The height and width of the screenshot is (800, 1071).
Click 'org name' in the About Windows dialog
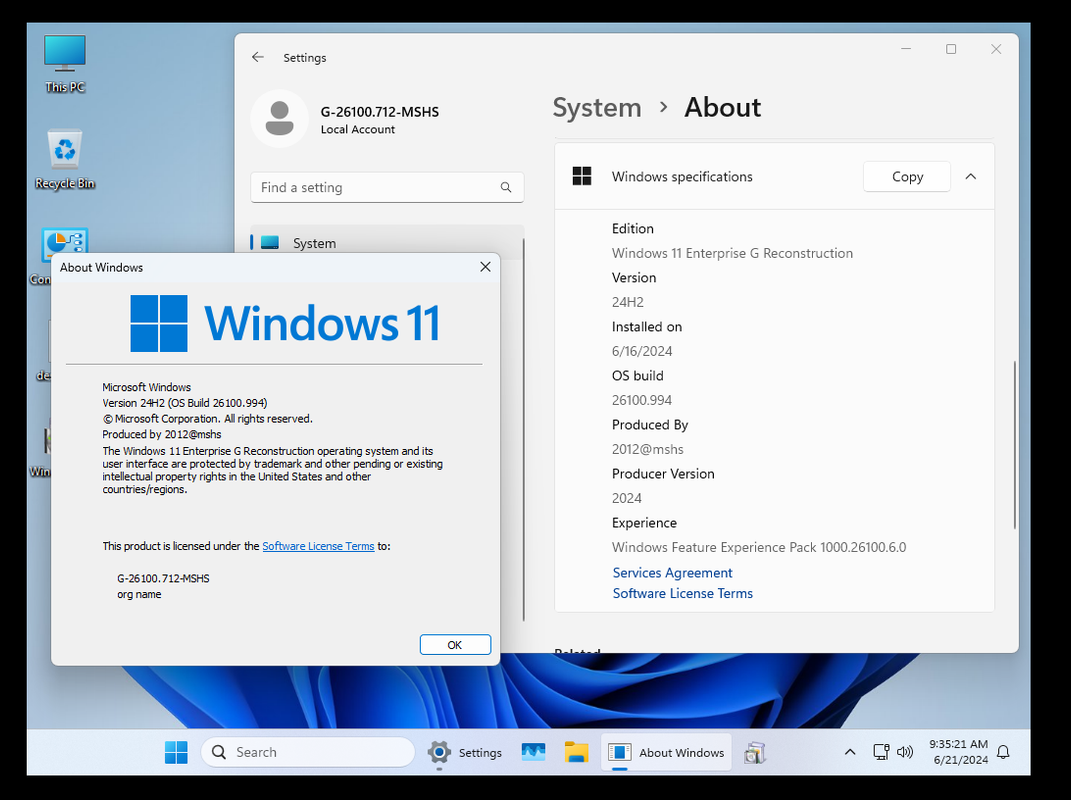tap(139, 594)
